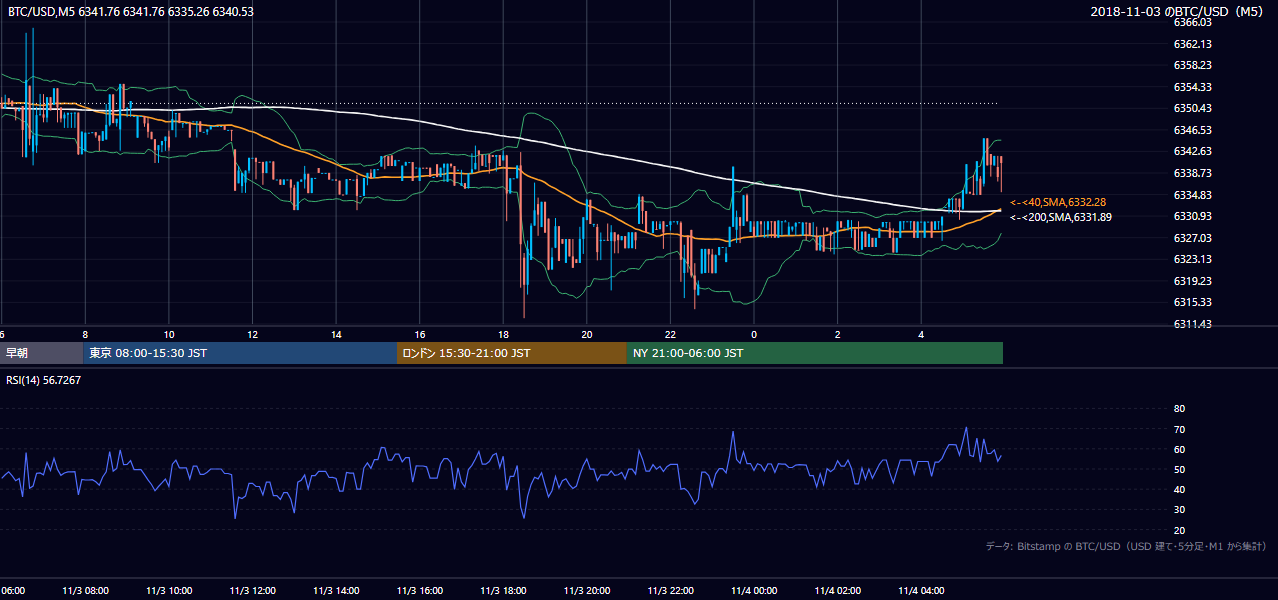This screenshot has width=1278, height=600.
Task: Click RSI axis level 20
Action: click(1179, 530)
